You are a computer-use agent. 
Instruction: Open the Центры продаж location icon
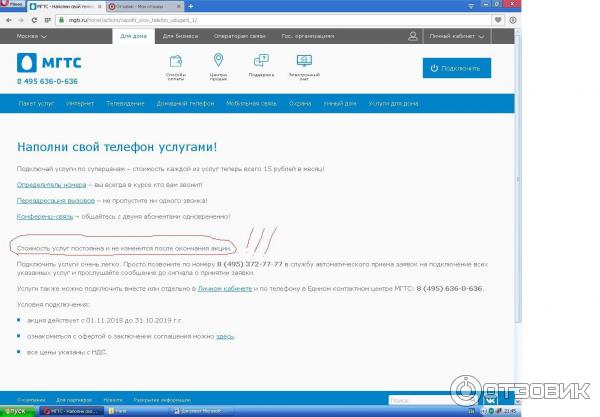coord(219,60)
